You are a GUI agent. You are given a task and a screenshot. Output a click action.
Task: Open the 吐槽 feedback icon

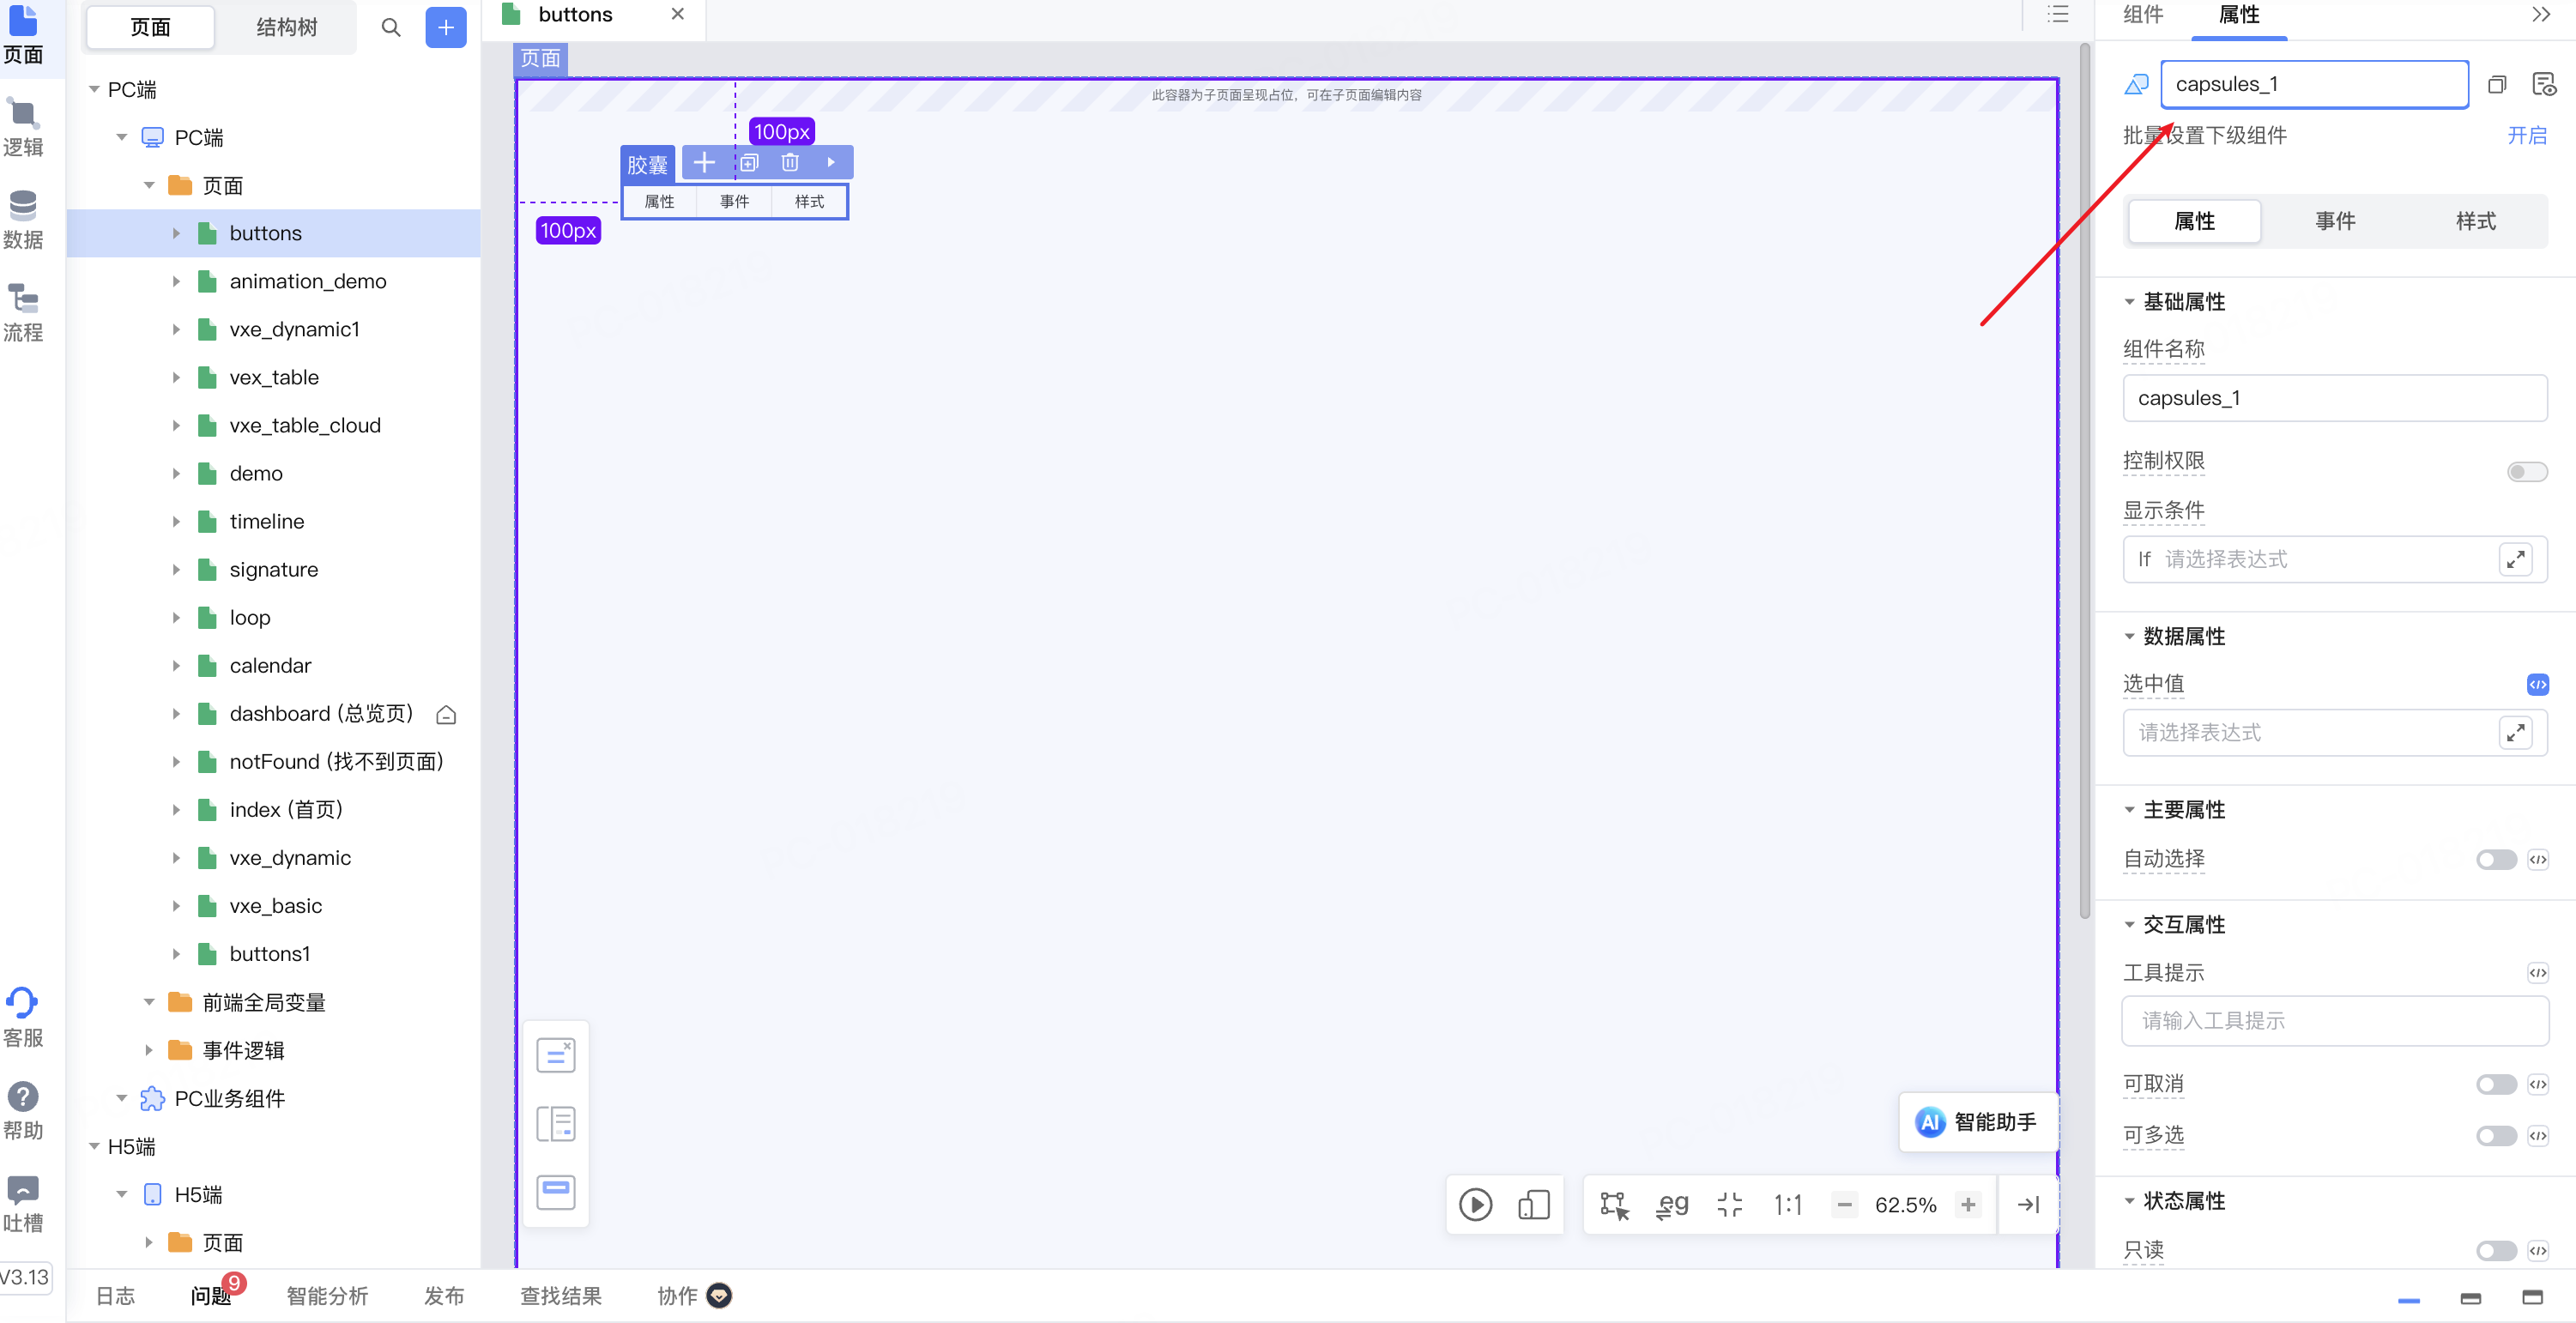tap(23, 1203)
